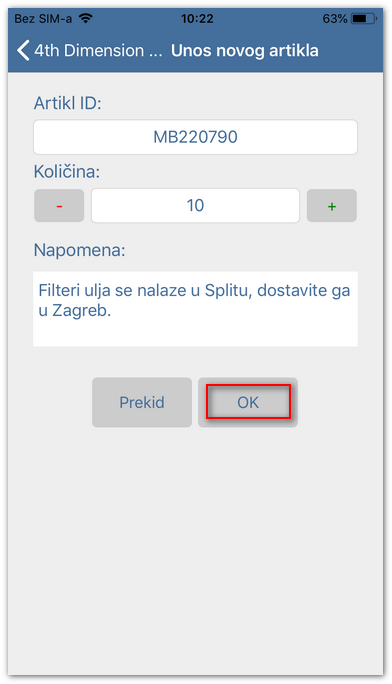The height and width of the screenshot is (684, 392).
Task: Tap the Wi-Fi signal icon in status bar
Action: 86,18
